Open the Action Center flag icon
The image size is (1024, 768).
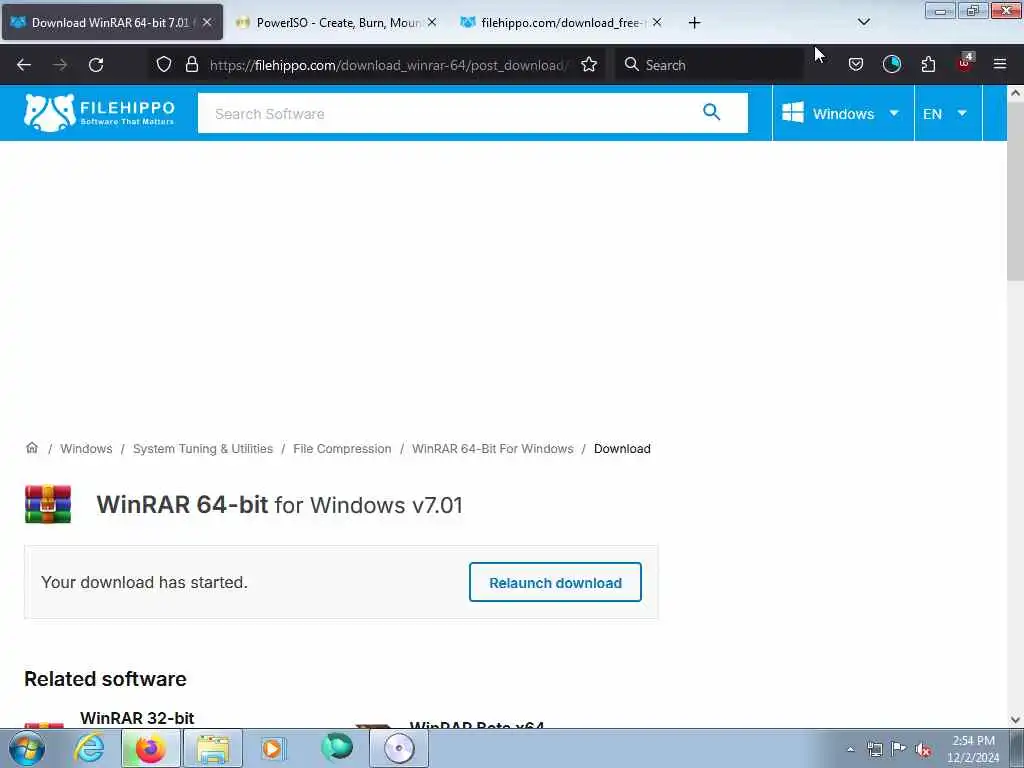899,749
